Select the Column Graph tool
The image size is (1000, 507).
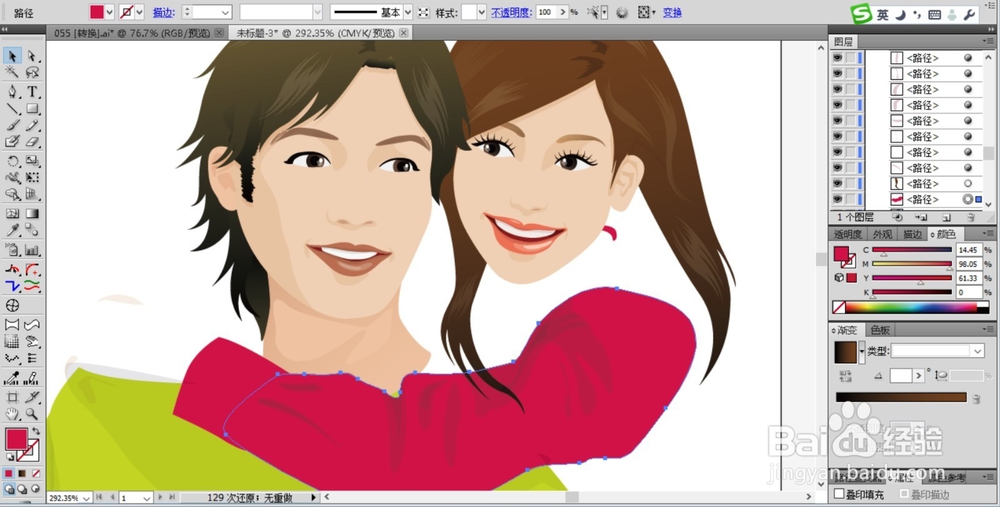(x=32, y=249)
